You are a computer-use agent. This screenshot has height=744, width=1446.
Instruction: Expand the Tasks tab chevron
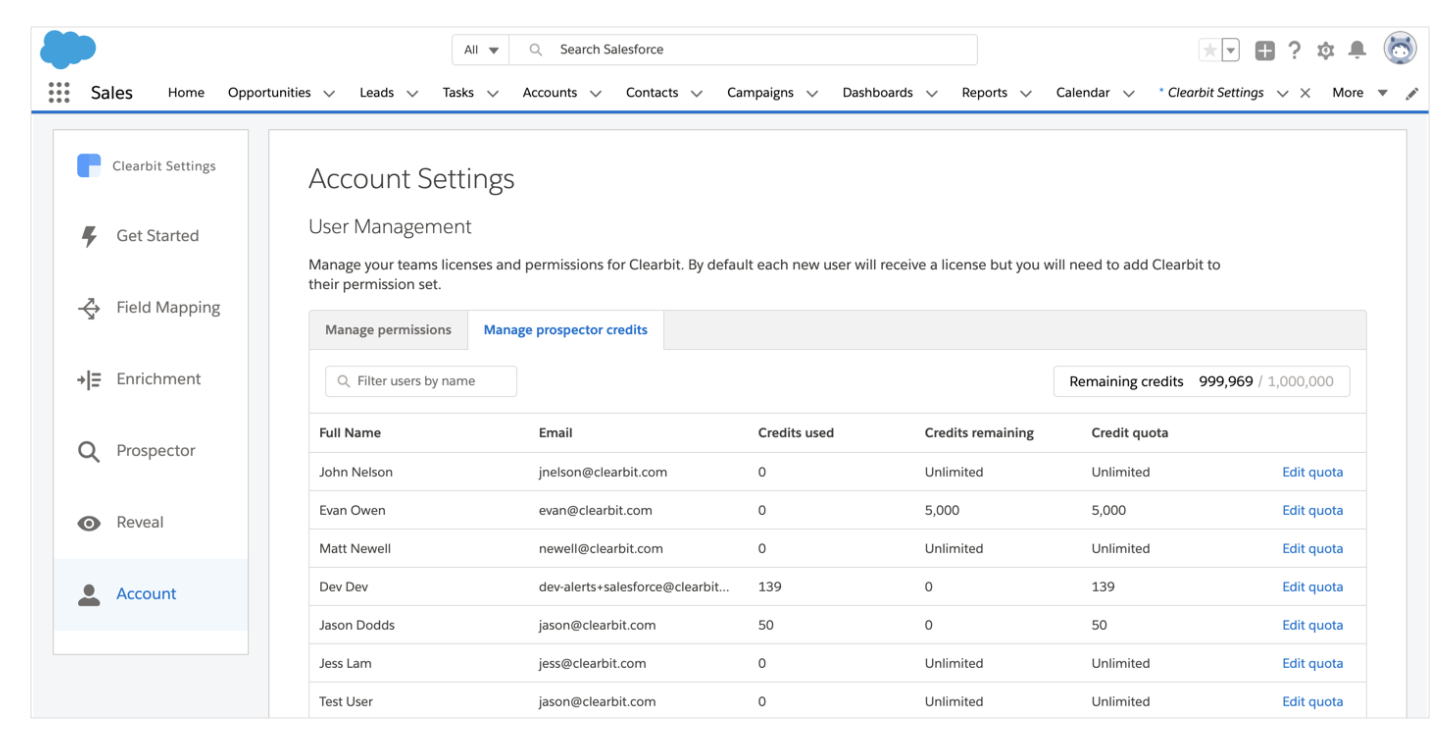pyautogui.click(x=492, y=93)
